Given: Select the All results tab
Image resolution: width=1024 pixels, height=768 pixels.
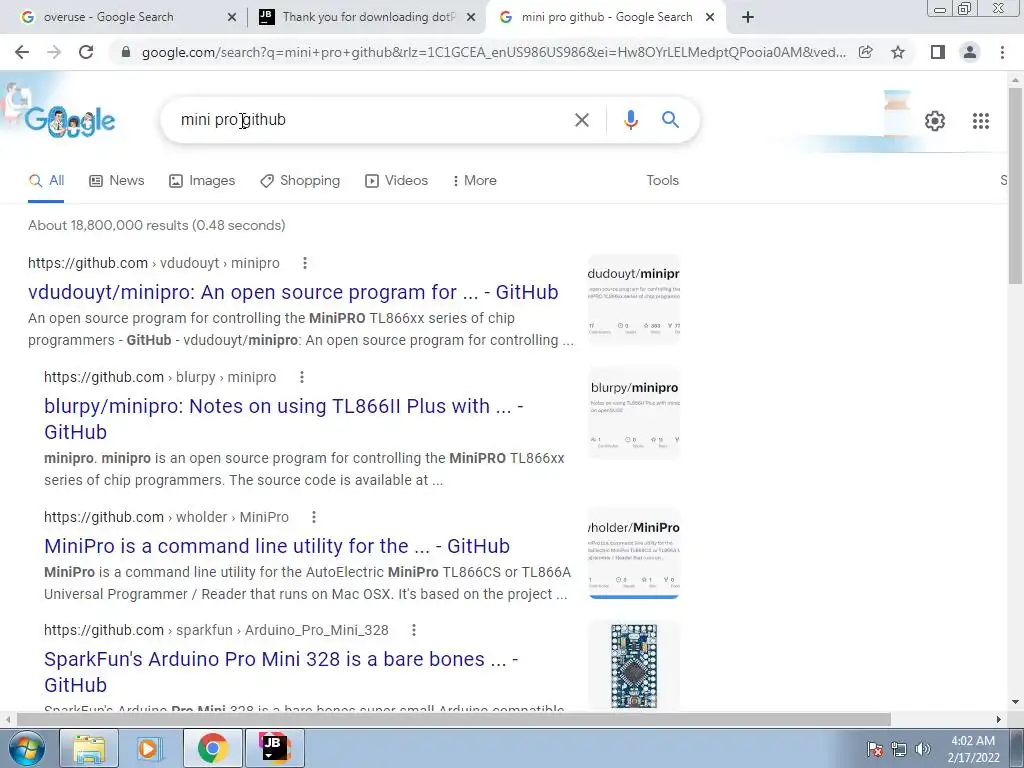Looking at the screenshot, I should coord(46,181).
